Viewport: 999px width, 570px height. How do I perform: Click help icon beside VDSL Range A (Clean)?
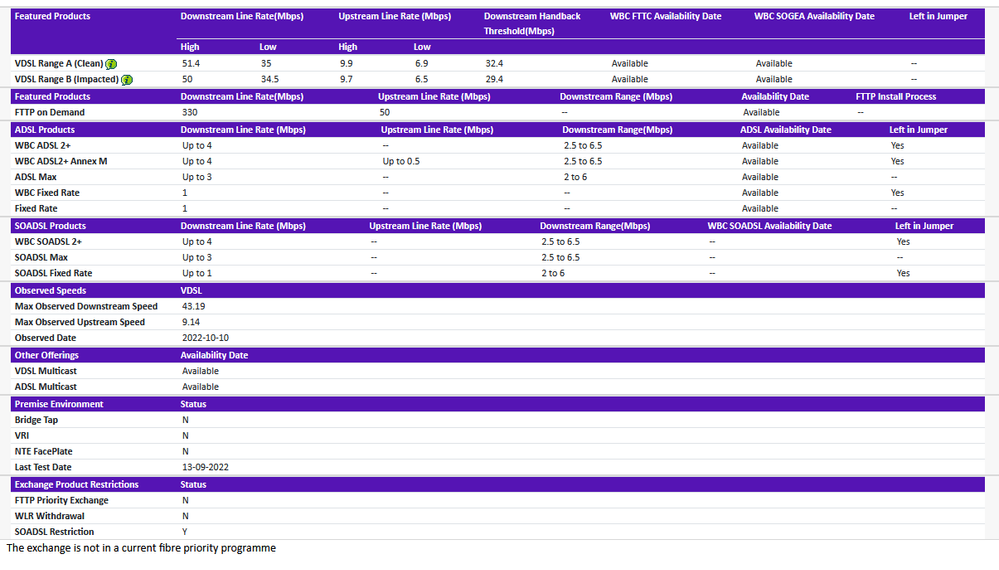pos(112,64)
